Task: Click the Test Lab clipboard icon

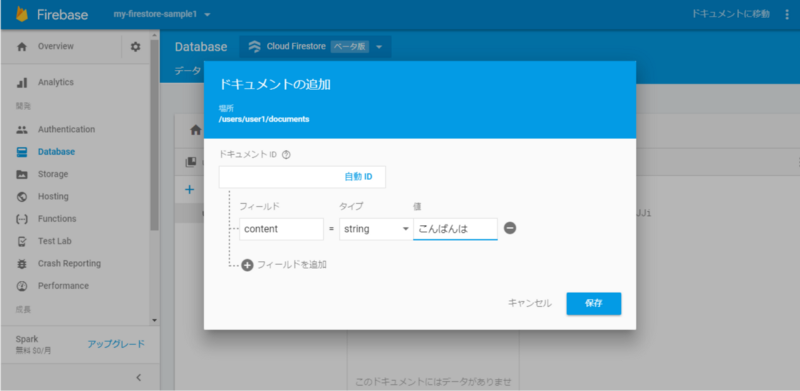Action: 21,241
